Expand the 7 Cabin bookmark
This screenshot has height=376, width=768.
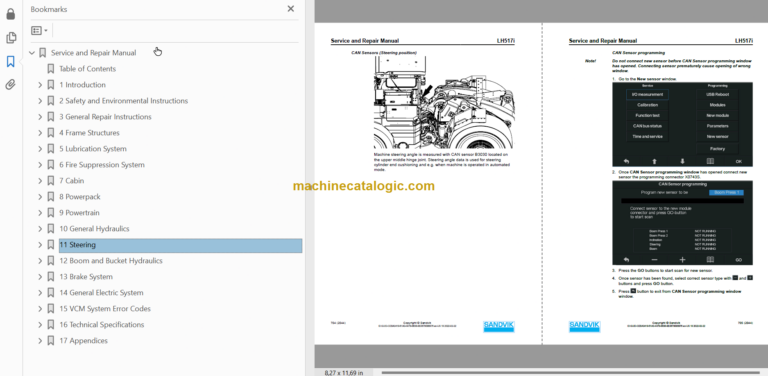(40, 181)
